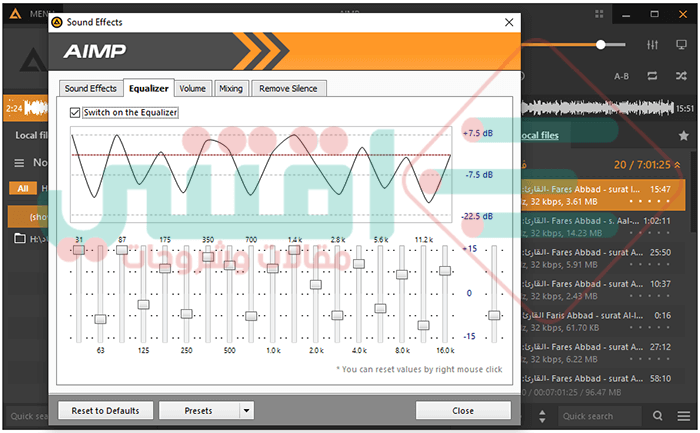The image size is (700, 433).
Task: Click the folder icon beside H:\ entry
Action: (x=20, y=238)
